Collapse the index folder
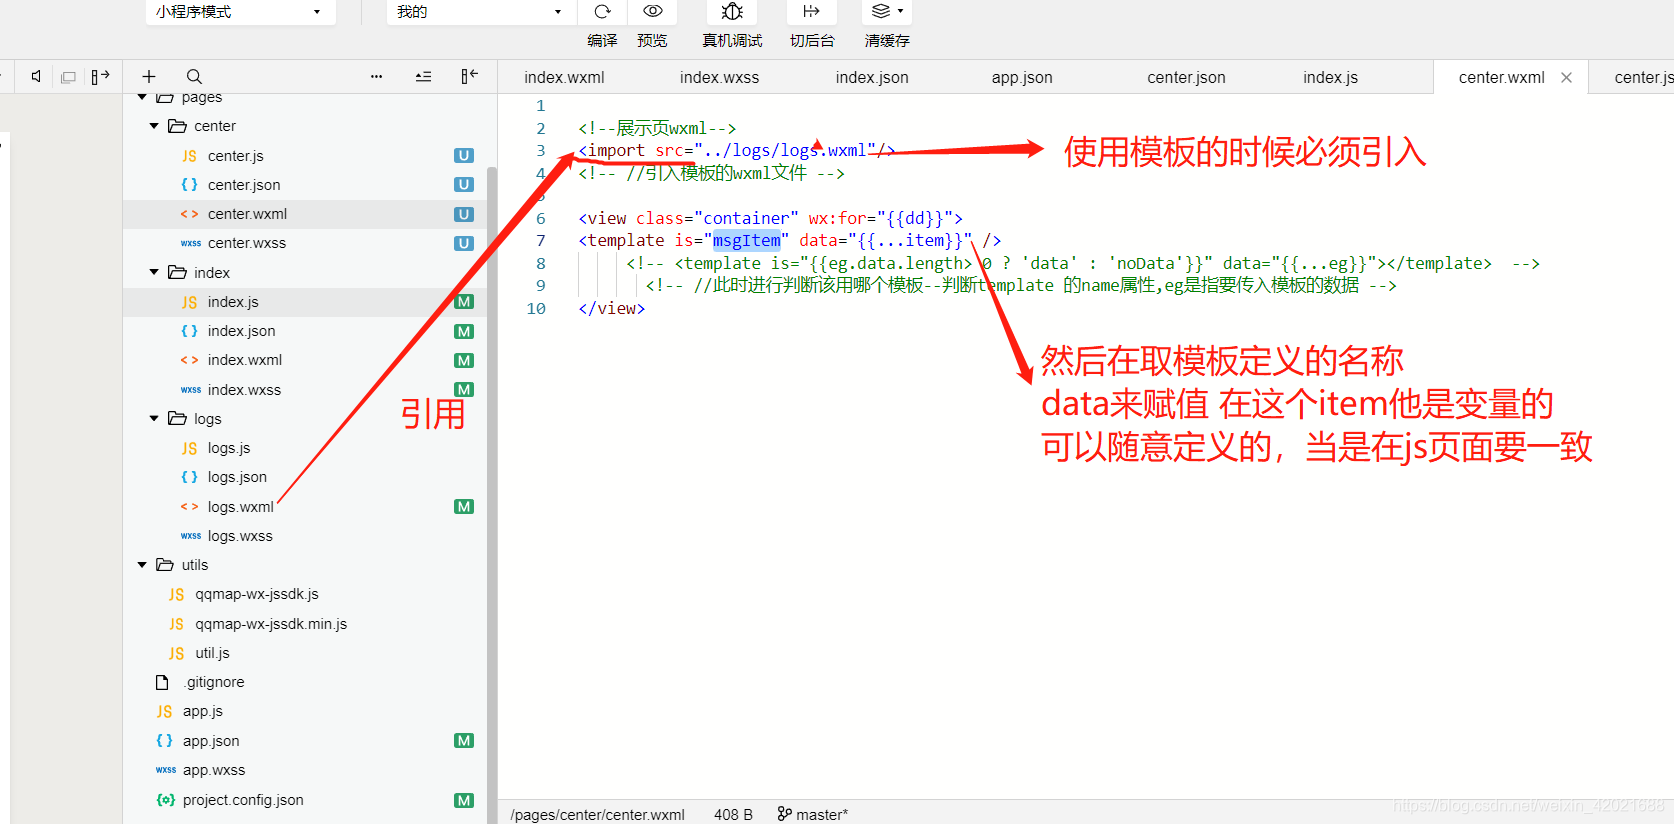The height and width of the screenshot is (824, 1674). point(154,272)
